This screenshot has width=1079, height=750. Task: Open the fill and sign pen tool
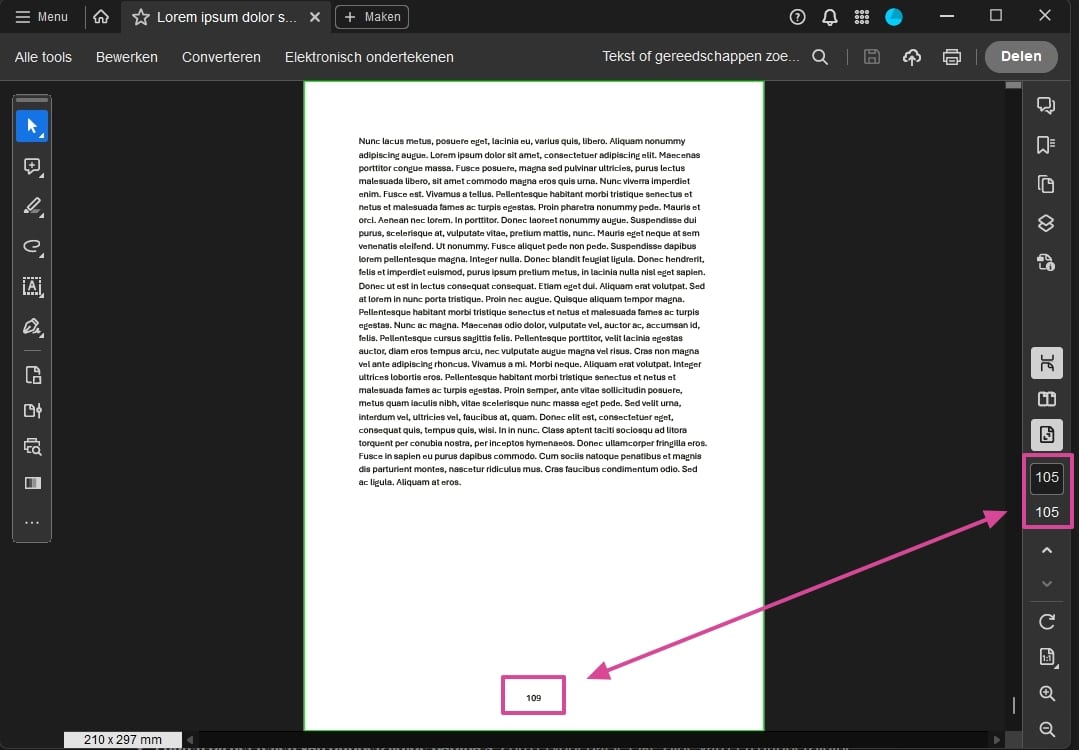32,326
